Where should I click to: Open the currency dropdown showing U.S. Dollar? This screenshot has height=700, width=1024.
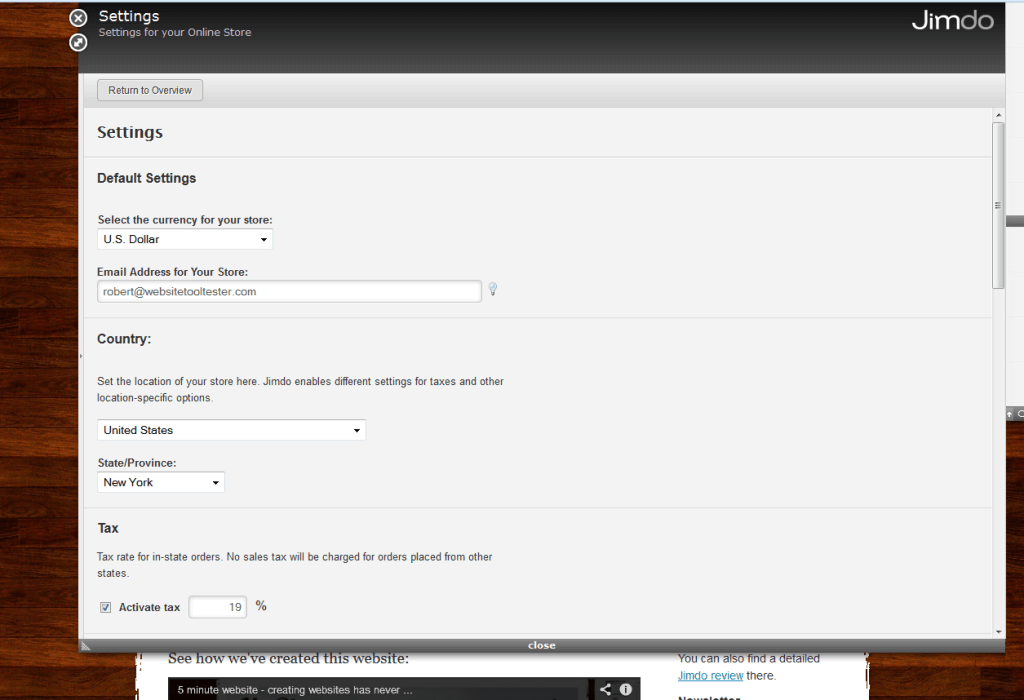tap(185, 239)
